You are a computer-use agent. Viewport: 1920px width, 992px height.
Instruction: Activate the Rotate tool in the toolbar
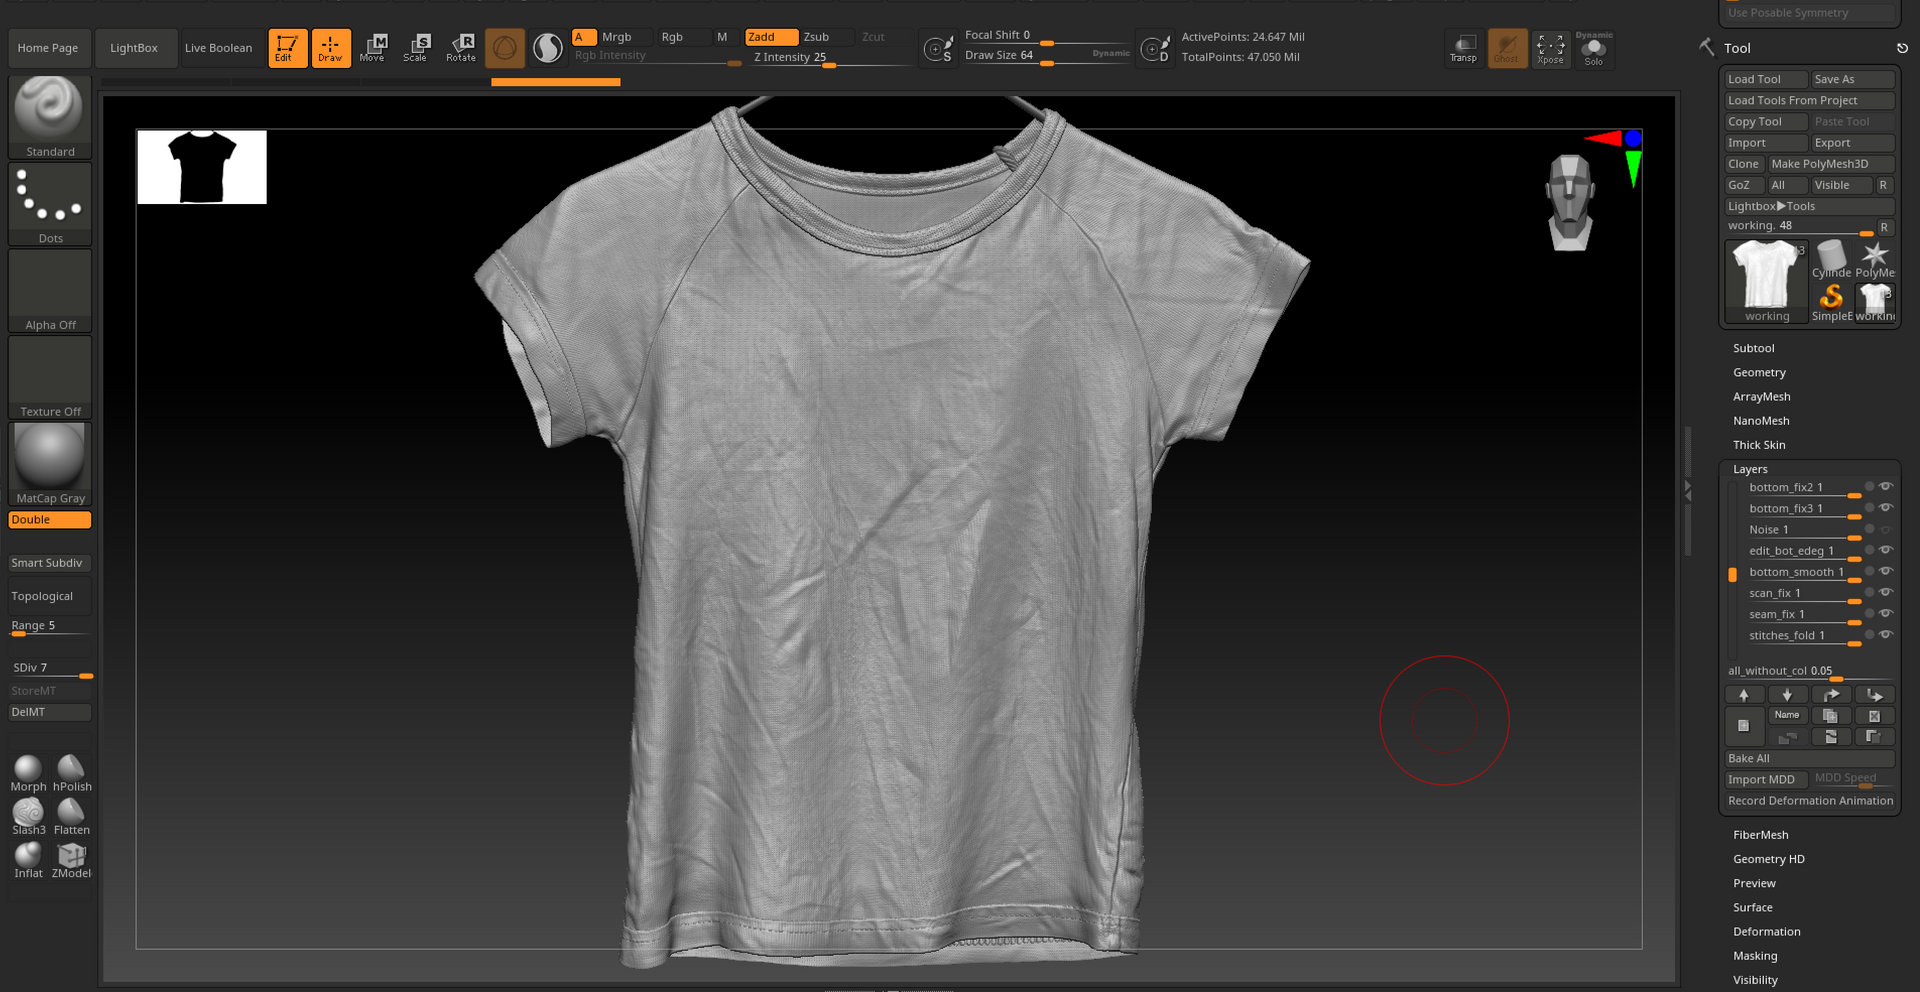point(460,46)
